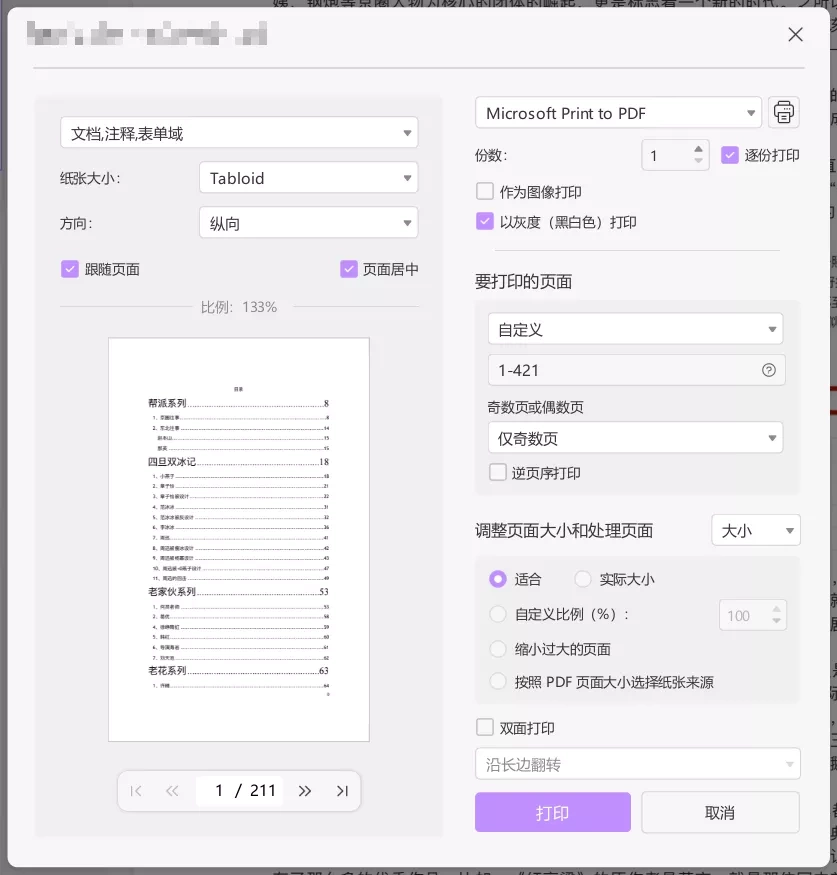Image resolution: width=837 pixels, height=875 pixels.
Task: Uncheck 以灰度（黑白色）打印
Action: pyautogui.click(x=485, y=222)
